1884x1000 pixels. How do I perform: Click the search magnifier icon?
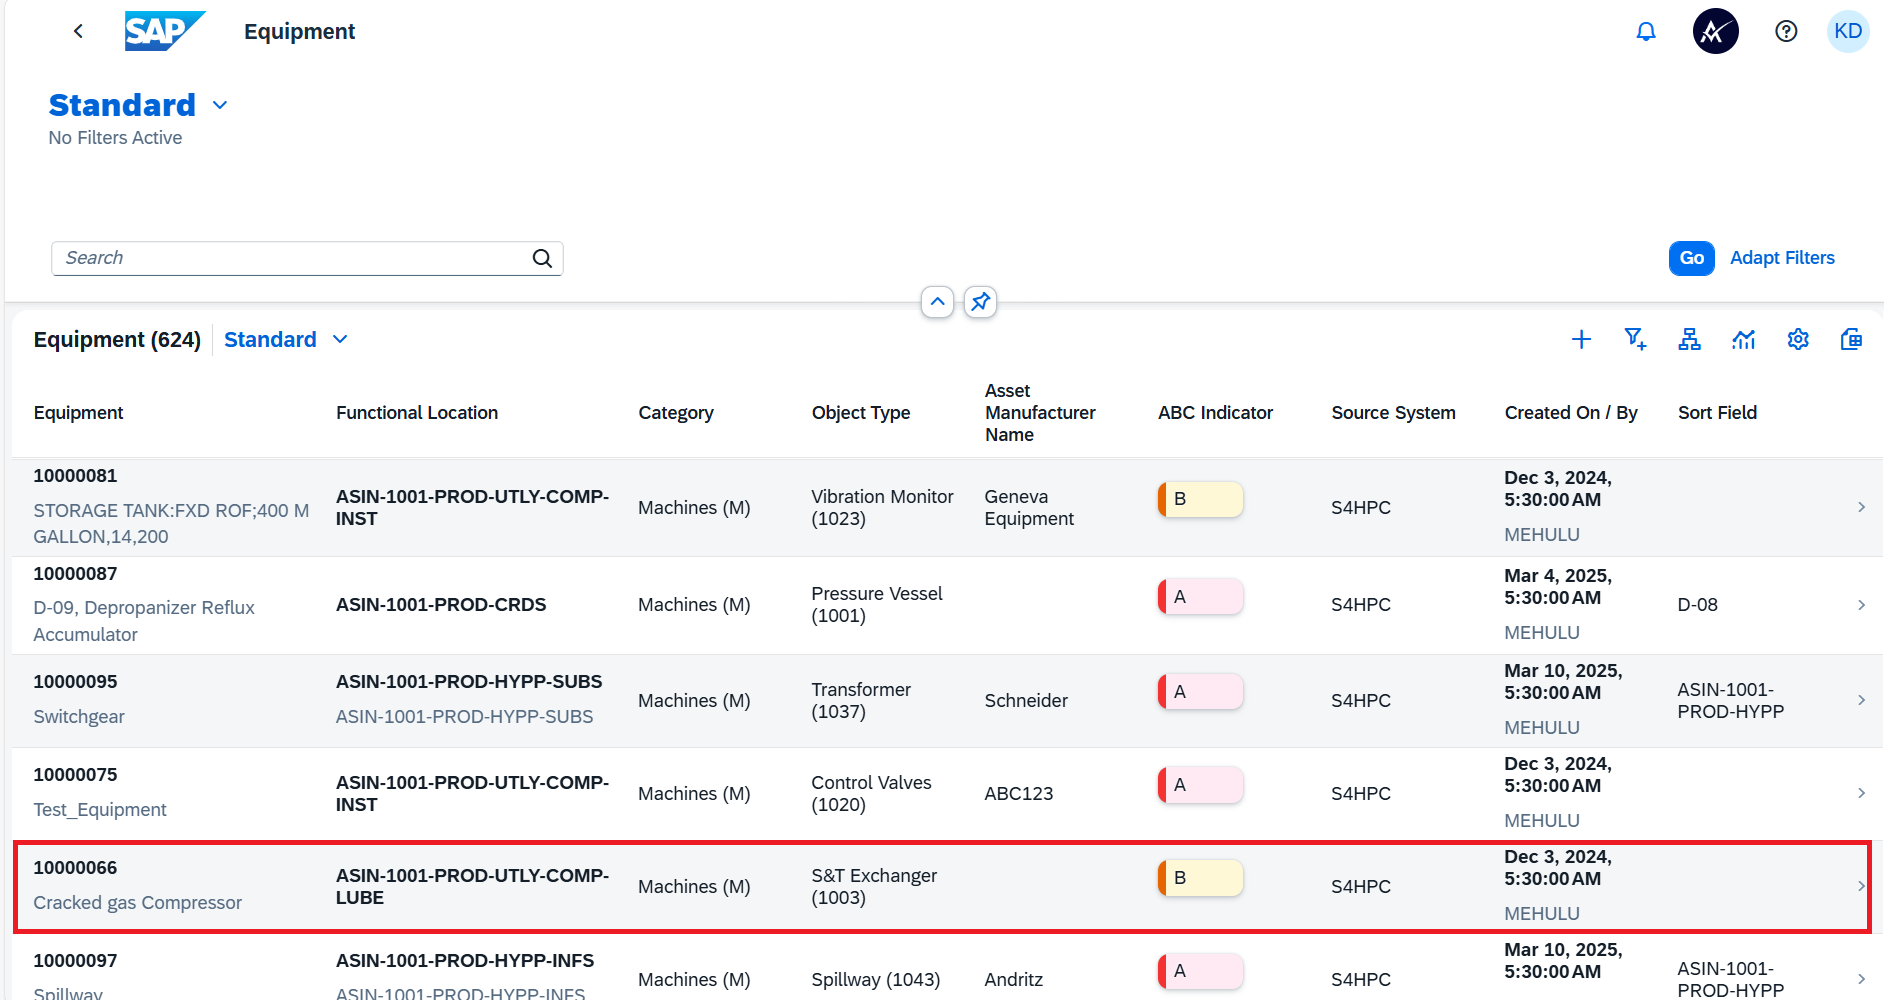click(x=542, y=258)
